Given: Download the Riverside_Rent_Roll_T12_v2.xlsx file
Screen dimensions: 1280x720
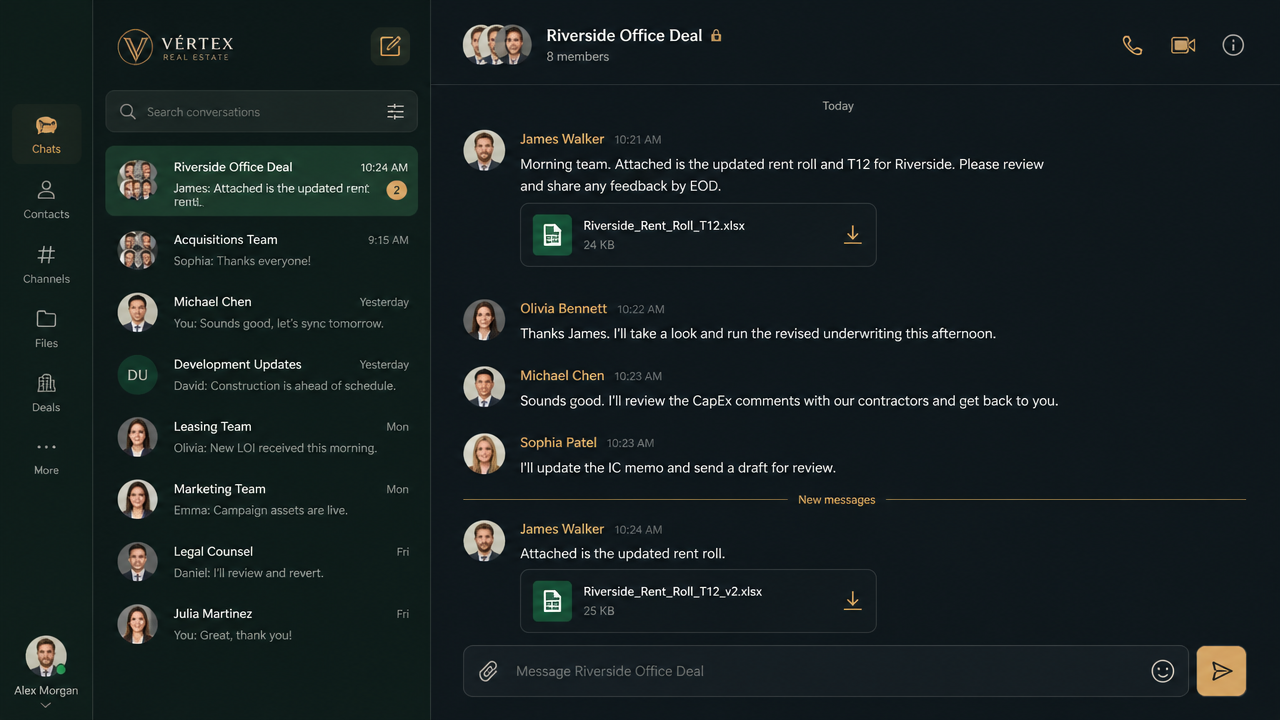Looking at the screenshot, I should tap(852, 600).
